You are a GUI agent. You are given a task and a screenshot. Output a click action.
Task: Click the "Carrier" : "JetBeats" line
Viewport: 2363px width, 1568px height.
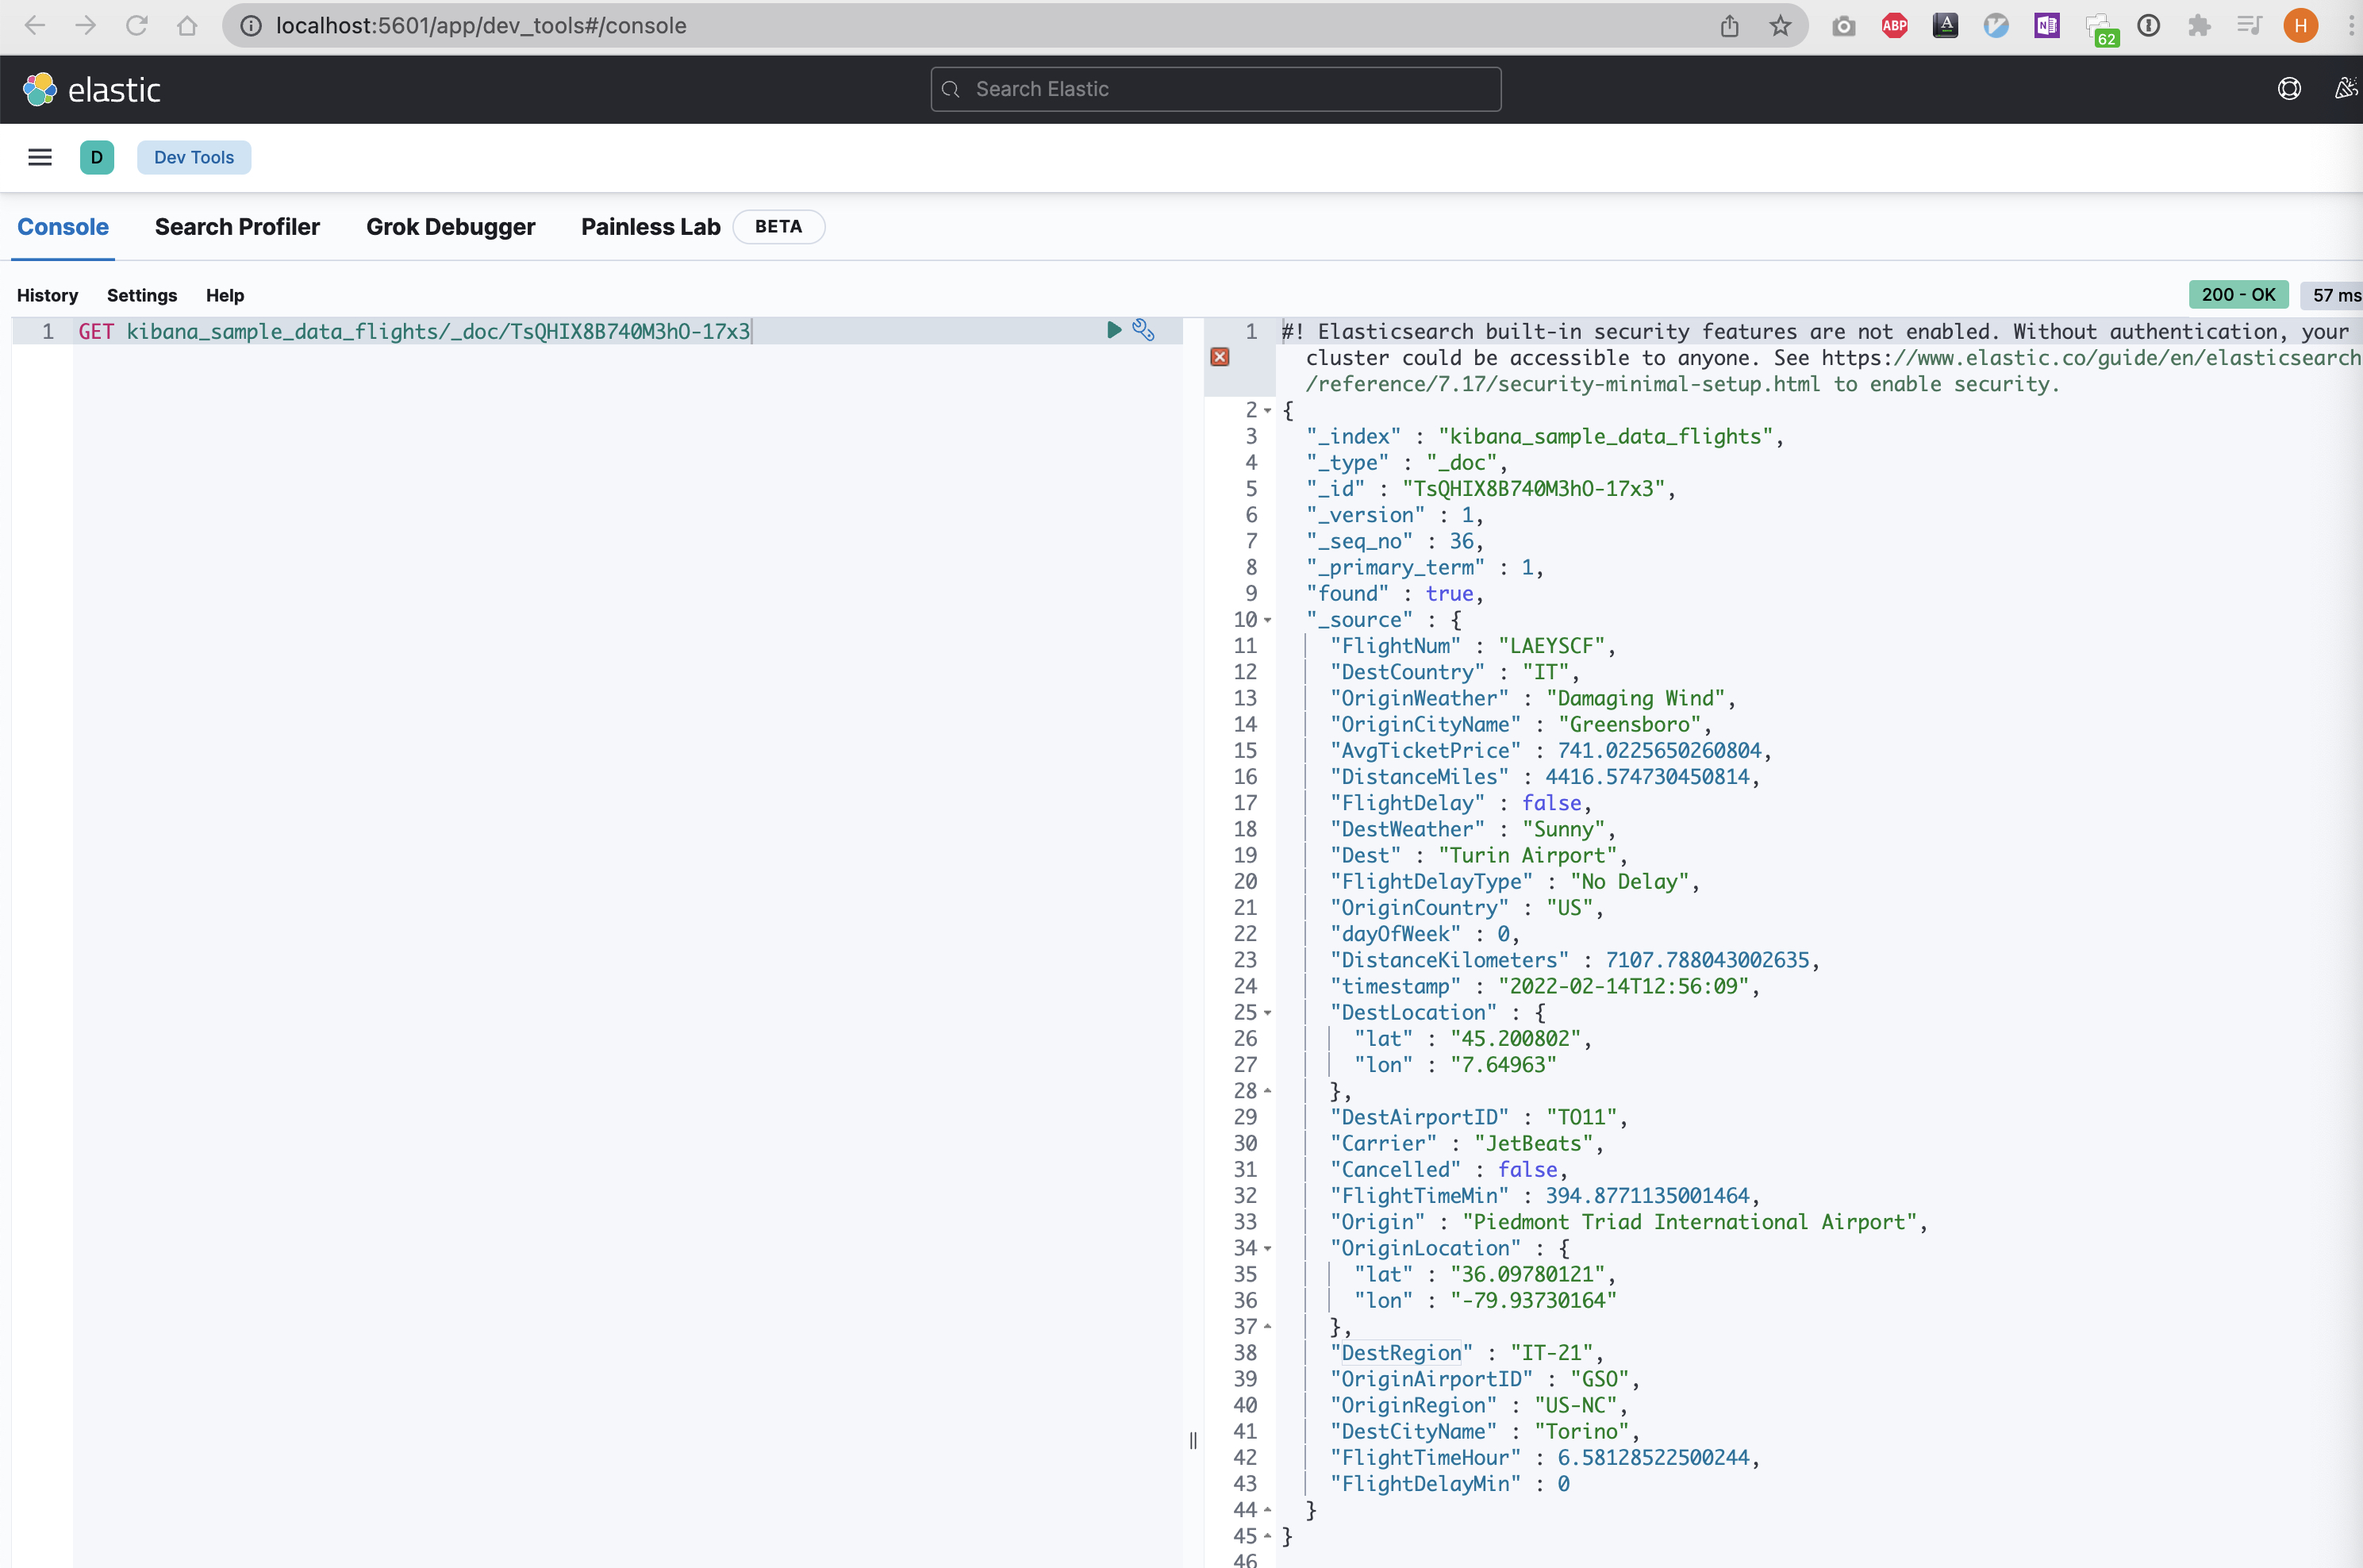pyautogui.click(x=1467, y=1144)
